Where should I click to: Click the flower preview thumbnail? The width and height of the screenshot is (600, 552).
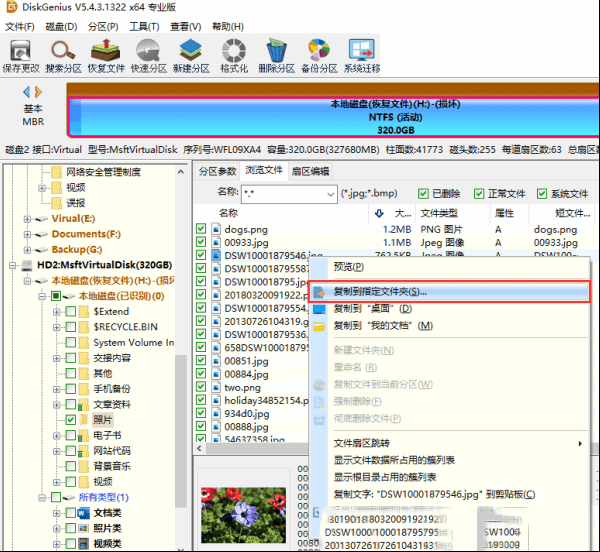[243, 515]
